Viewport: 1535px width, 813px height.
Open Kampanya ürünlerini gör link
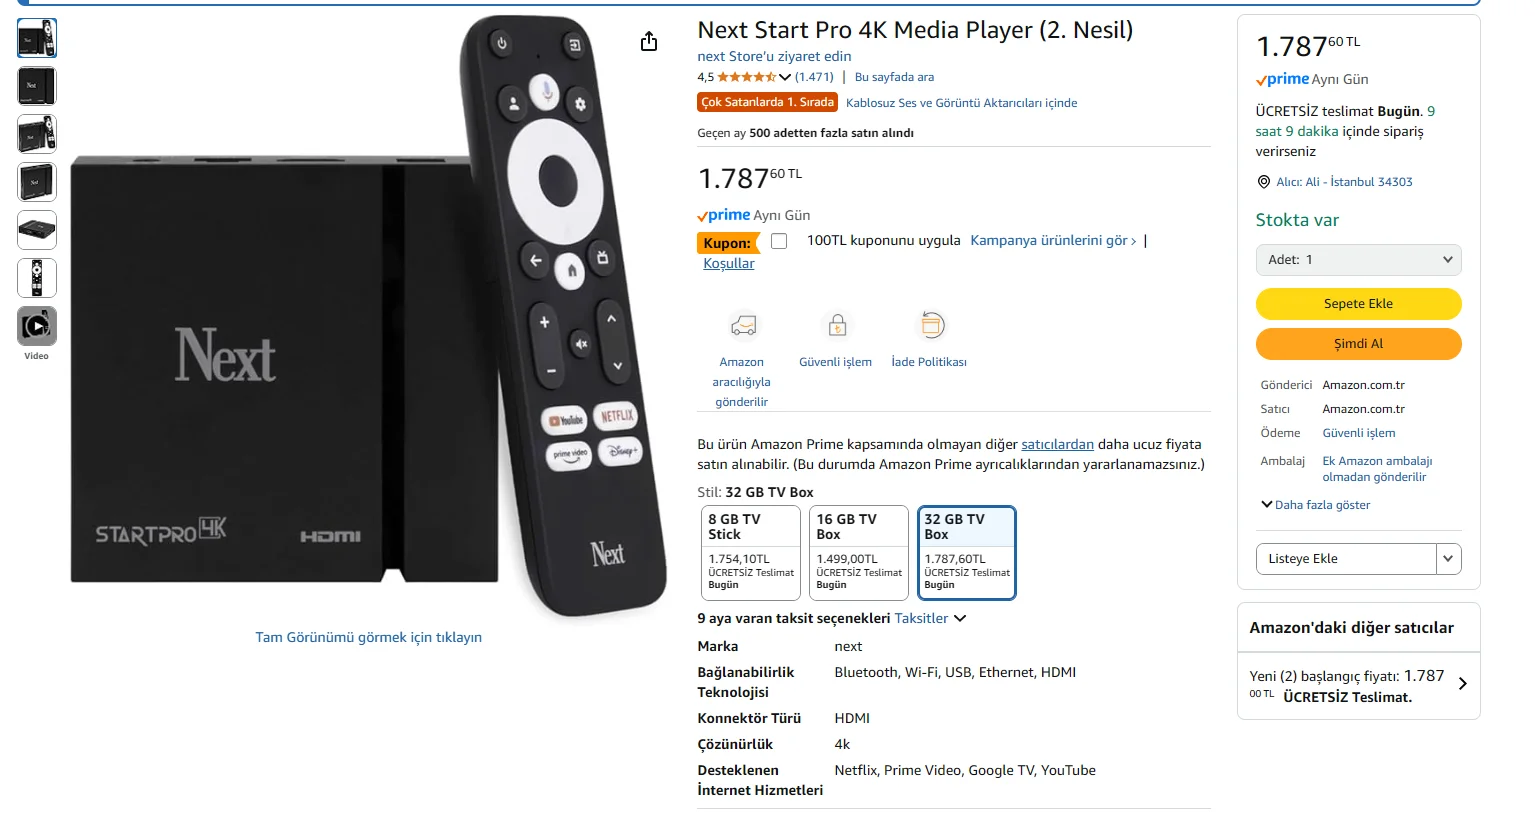click(1052, 241)
